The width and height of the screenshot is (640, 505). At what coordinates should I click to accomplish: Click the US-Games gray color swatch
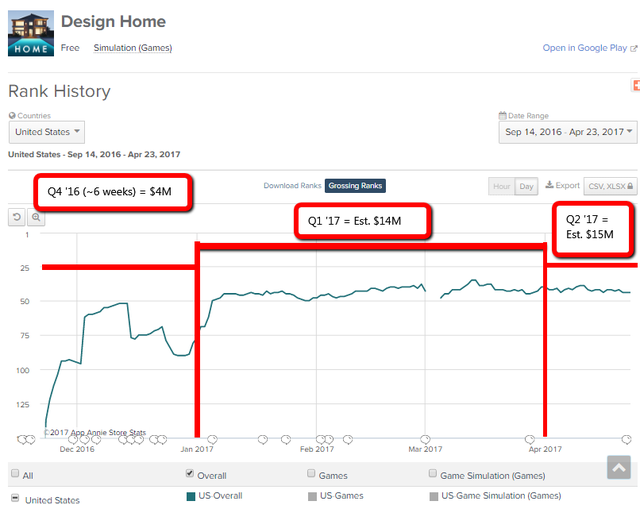pos(312,496)
